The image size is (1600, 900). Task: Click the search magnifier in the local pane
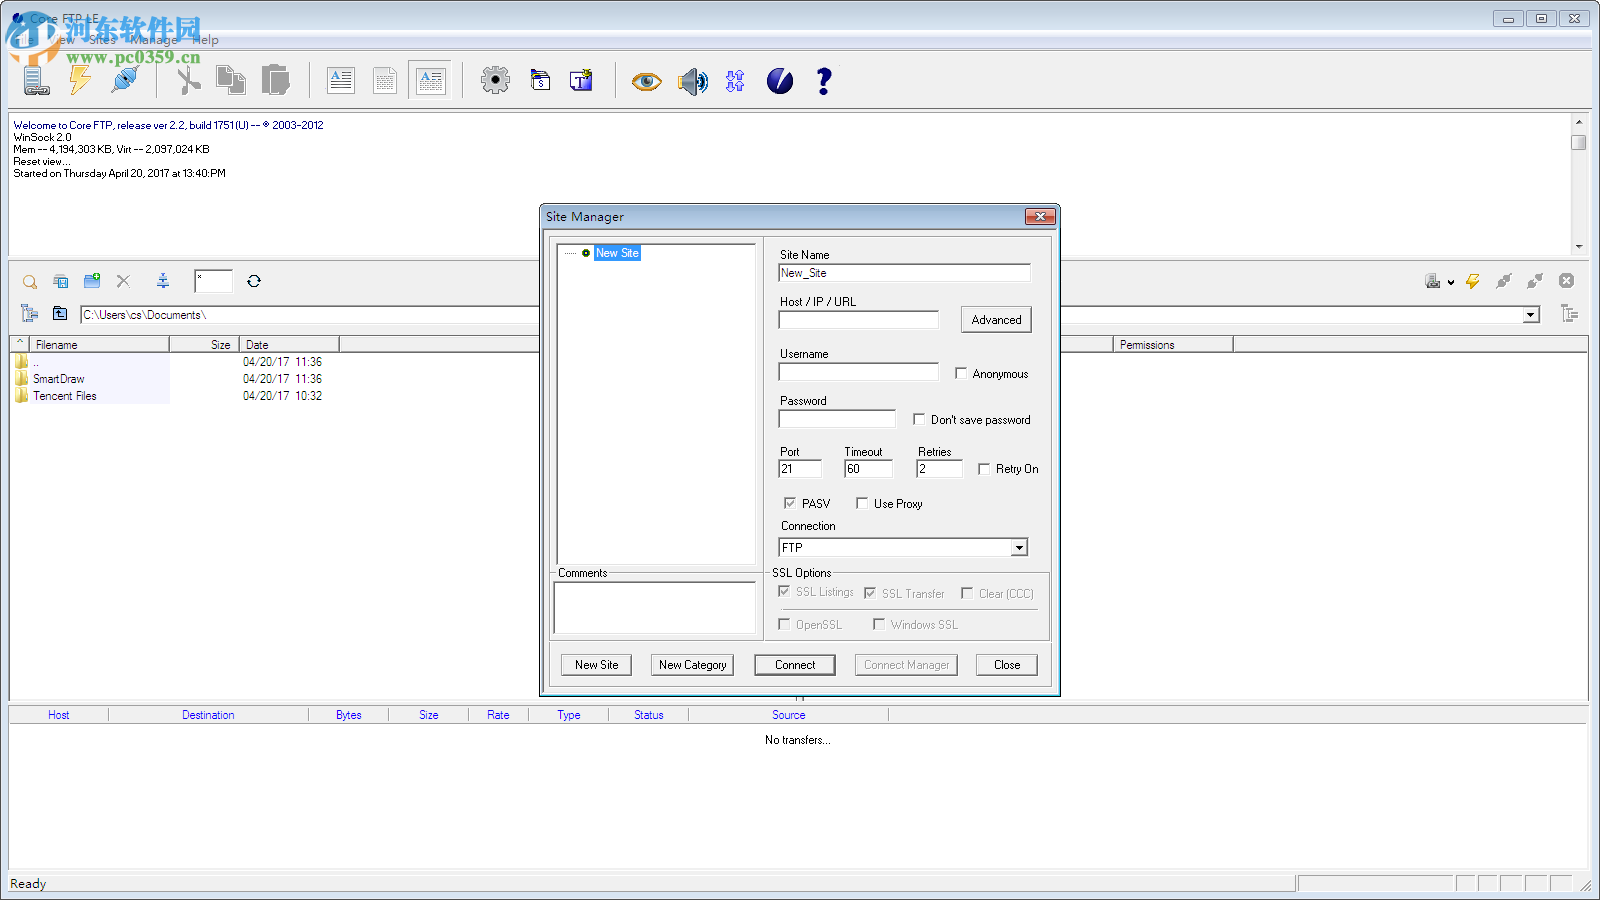pos(29,281)
